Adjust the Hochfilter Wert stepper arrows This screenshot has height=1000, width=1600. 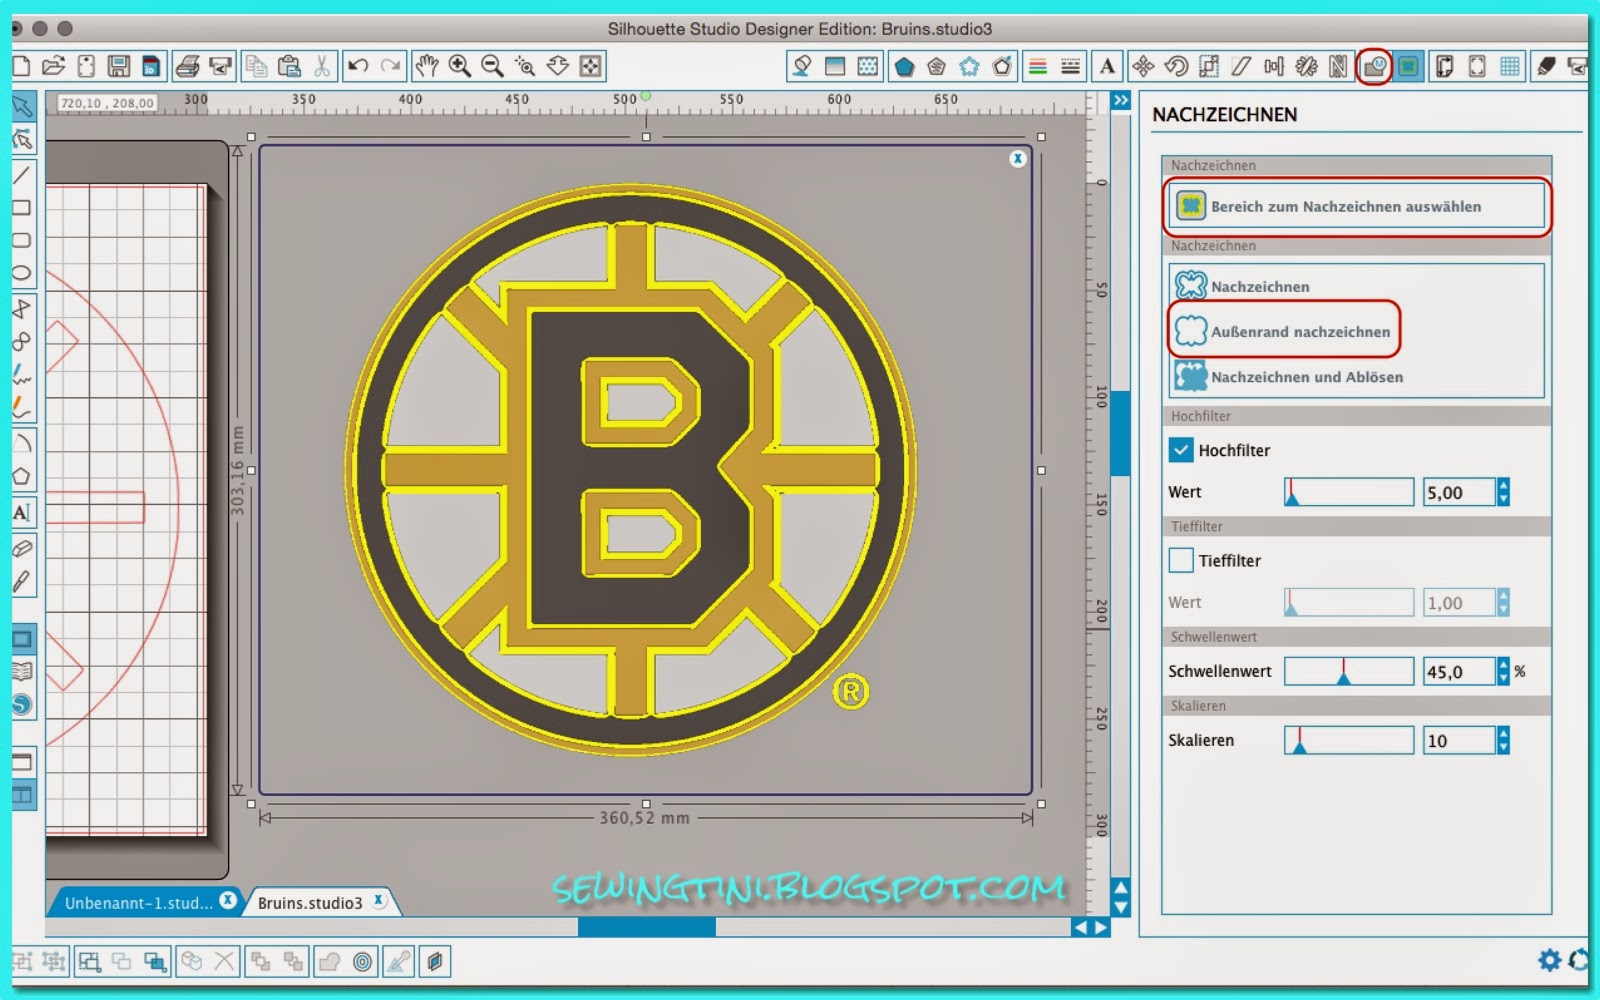pos(1503,492)
